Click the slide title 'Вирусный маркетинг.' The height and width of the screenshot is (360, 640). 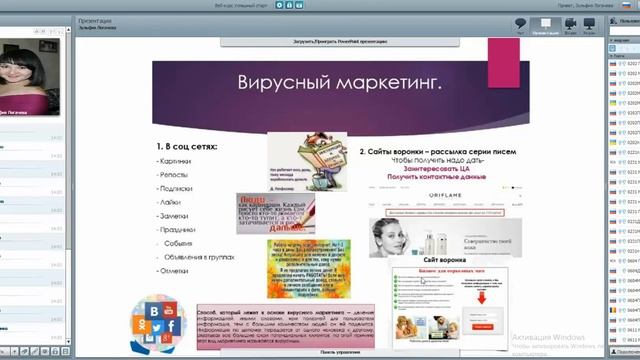pyautogui.click(x=340, y=82)
